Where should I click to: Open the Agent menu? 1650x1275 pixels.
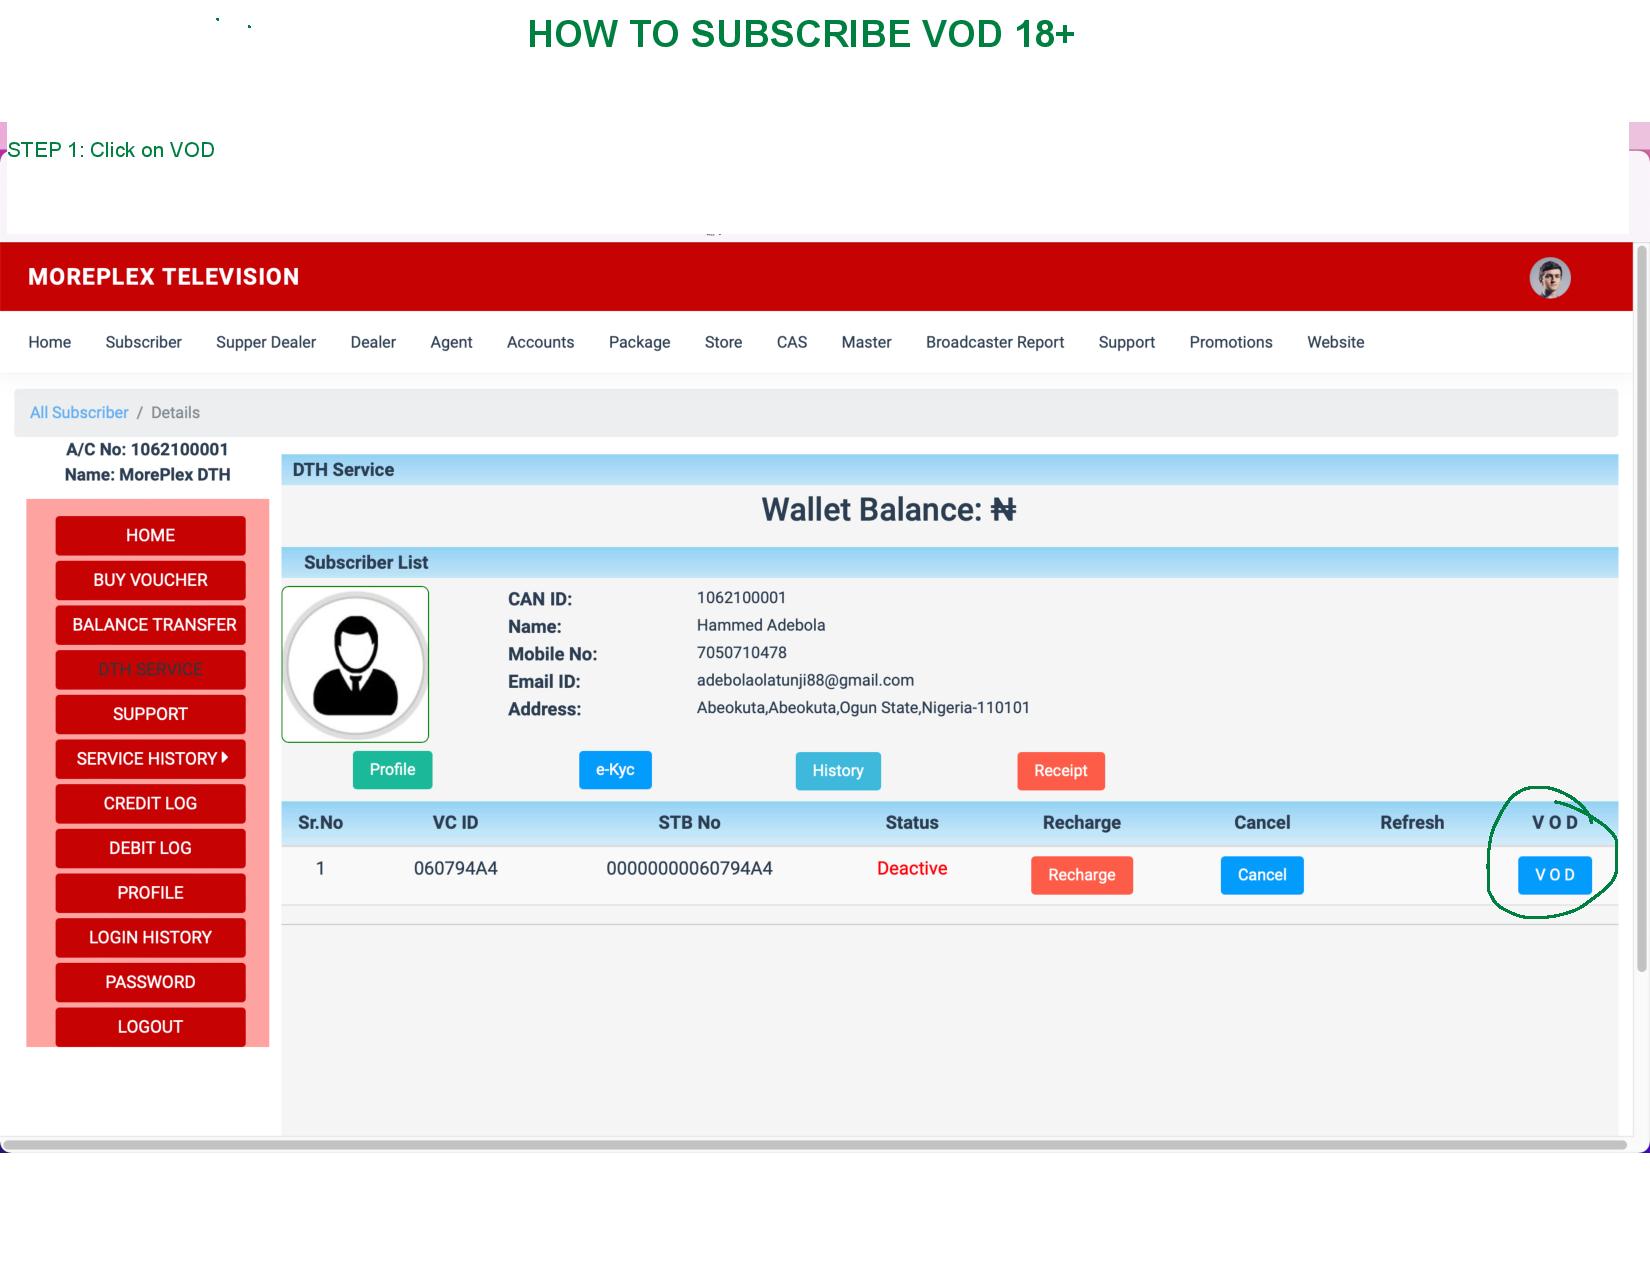[451, 342]
